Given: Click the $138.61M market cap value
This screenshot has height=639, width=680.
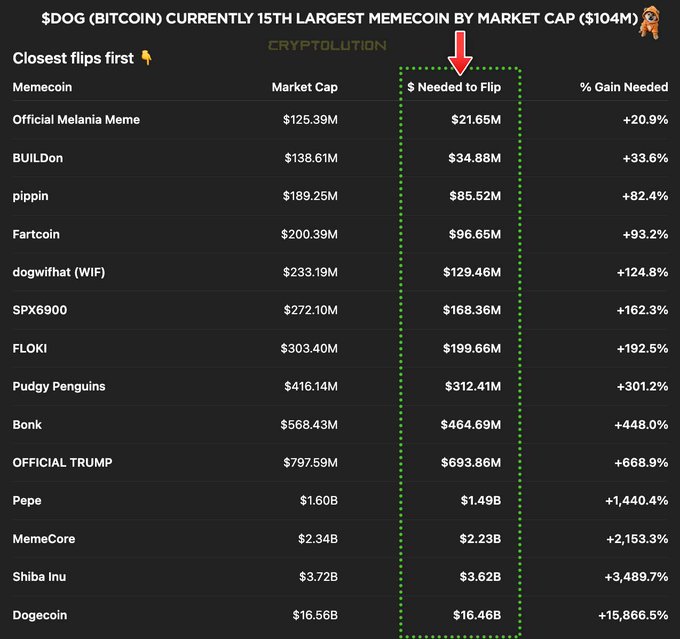Looking at the screenshot, I should [311, 158].
